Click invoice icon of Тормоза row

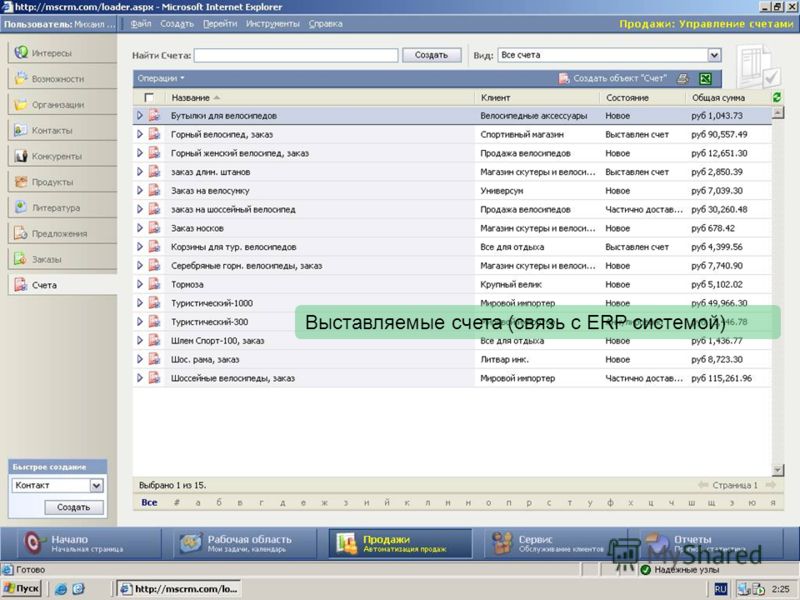pos(154,284)
